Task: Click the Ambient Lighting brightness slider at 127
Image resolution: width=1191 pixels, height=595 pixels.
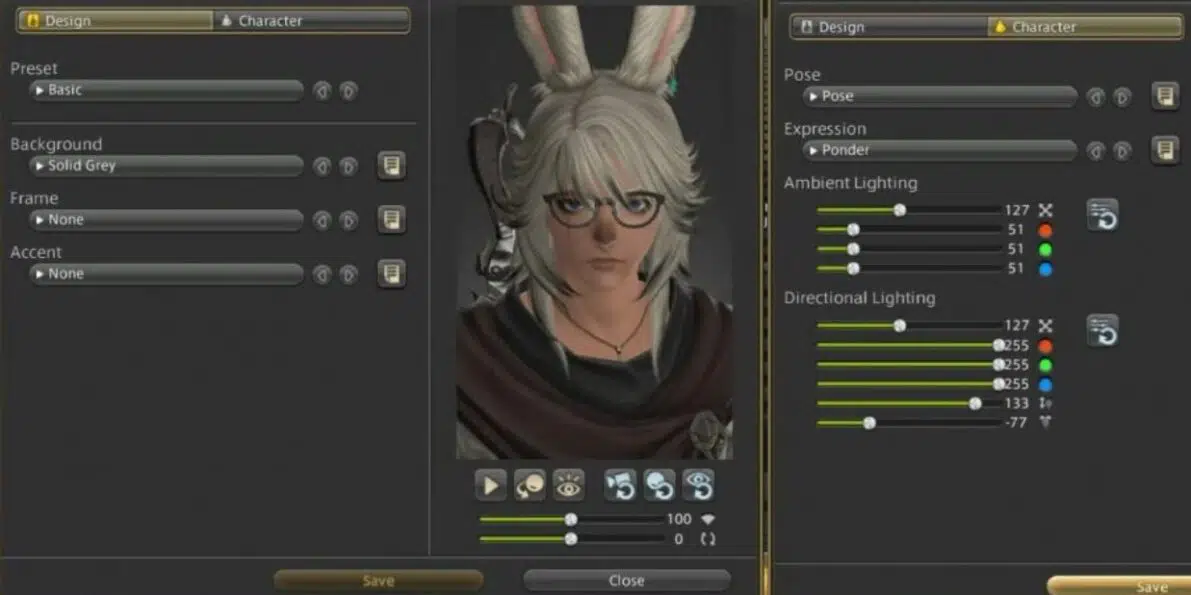Action: (x=899, y=210)
